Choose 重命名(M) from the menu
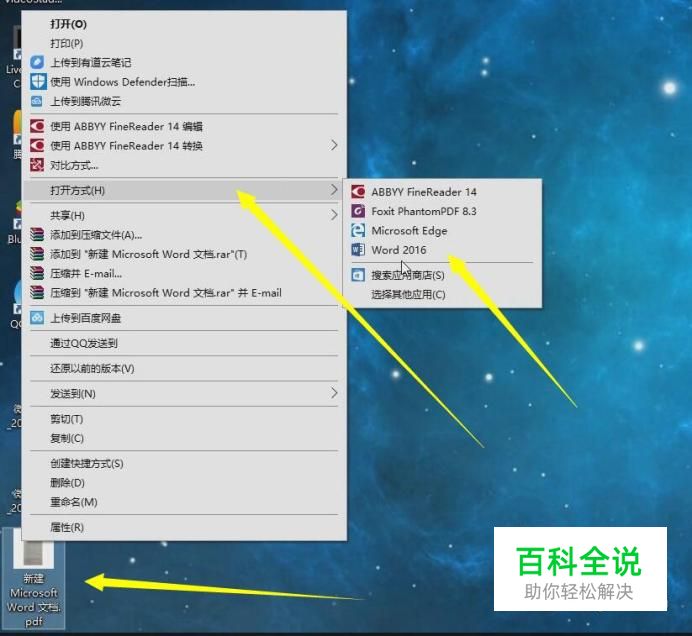 [184, 502]
